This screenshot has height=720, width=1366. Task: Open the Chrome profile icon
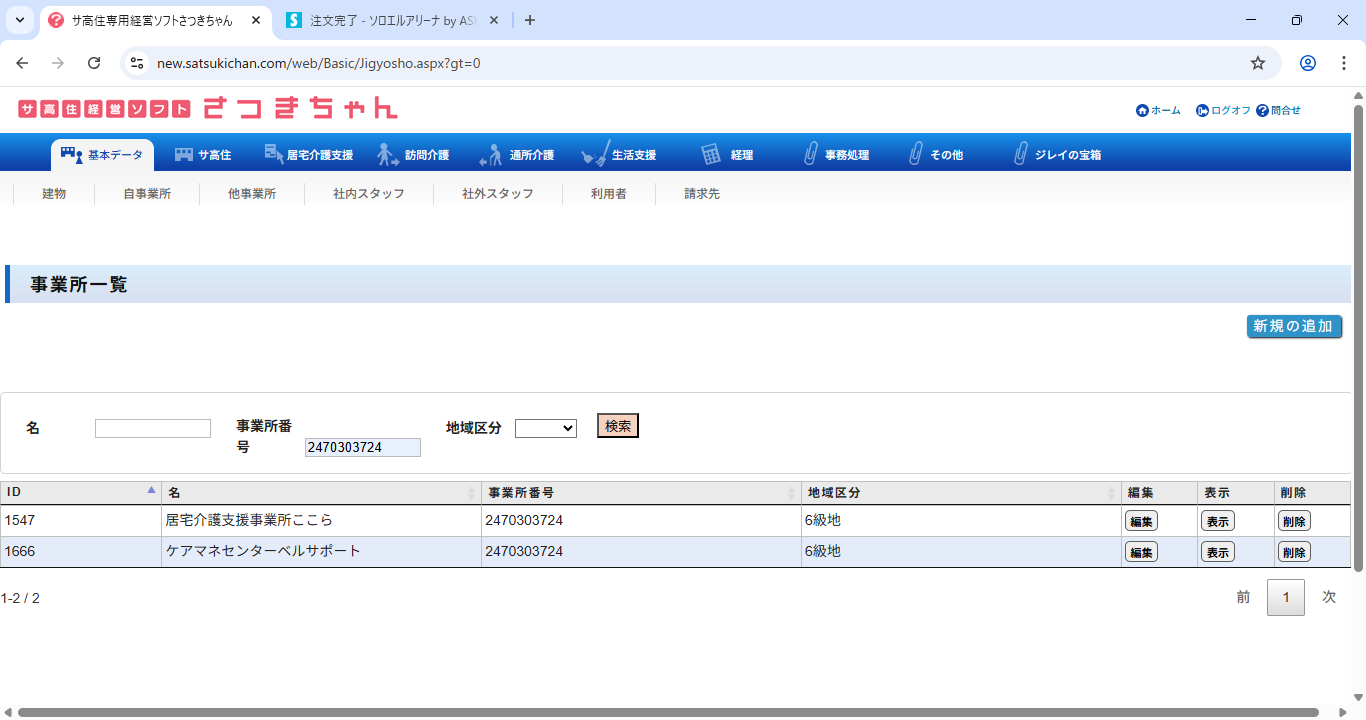1307,63
